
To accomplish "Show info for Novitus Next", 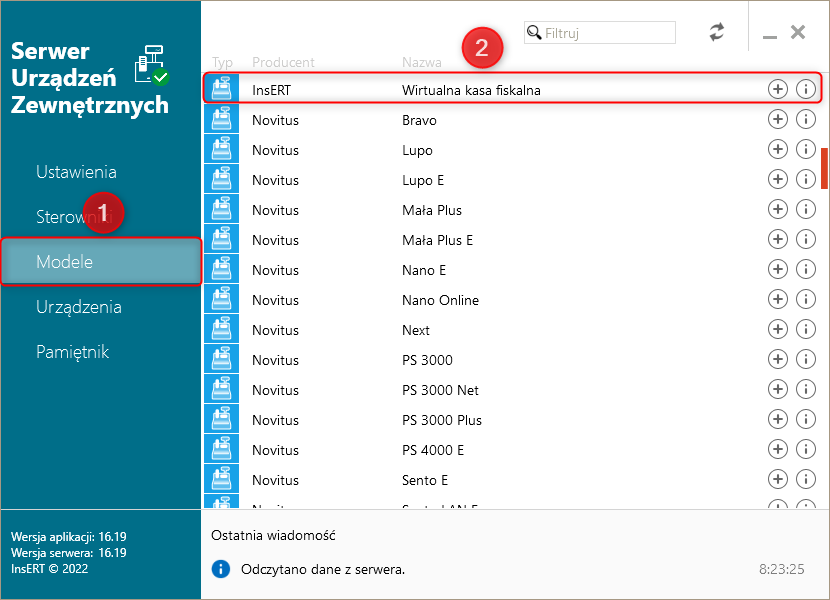I will click(806, 329).
